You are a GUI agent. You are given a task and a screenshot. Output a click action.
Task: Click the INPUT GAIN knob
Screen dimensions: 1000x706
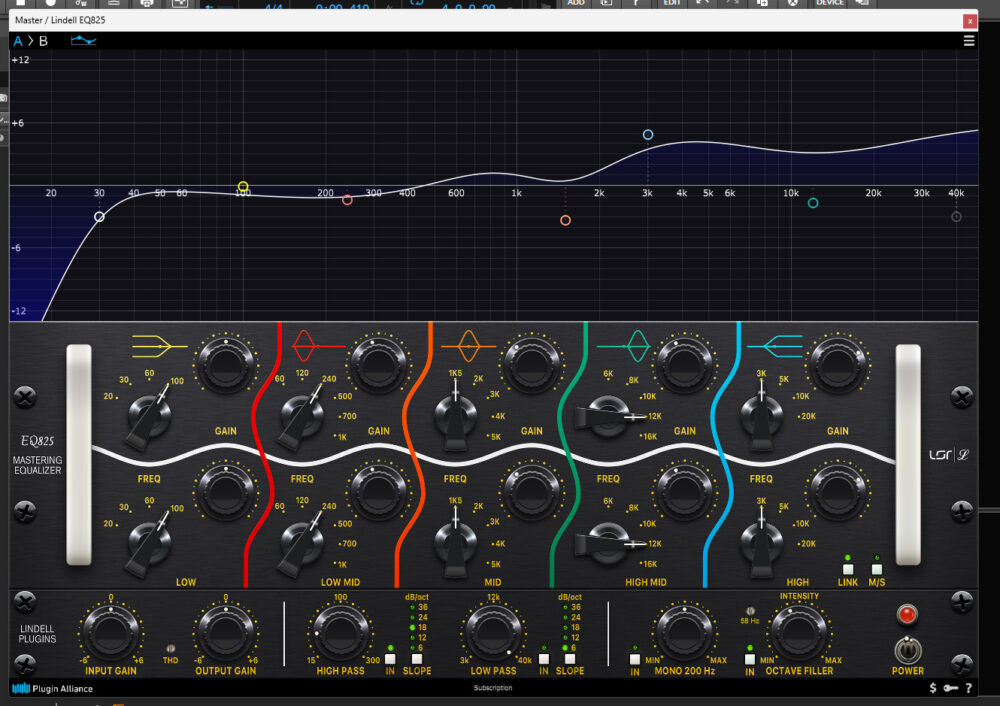[x=110, y=633]
